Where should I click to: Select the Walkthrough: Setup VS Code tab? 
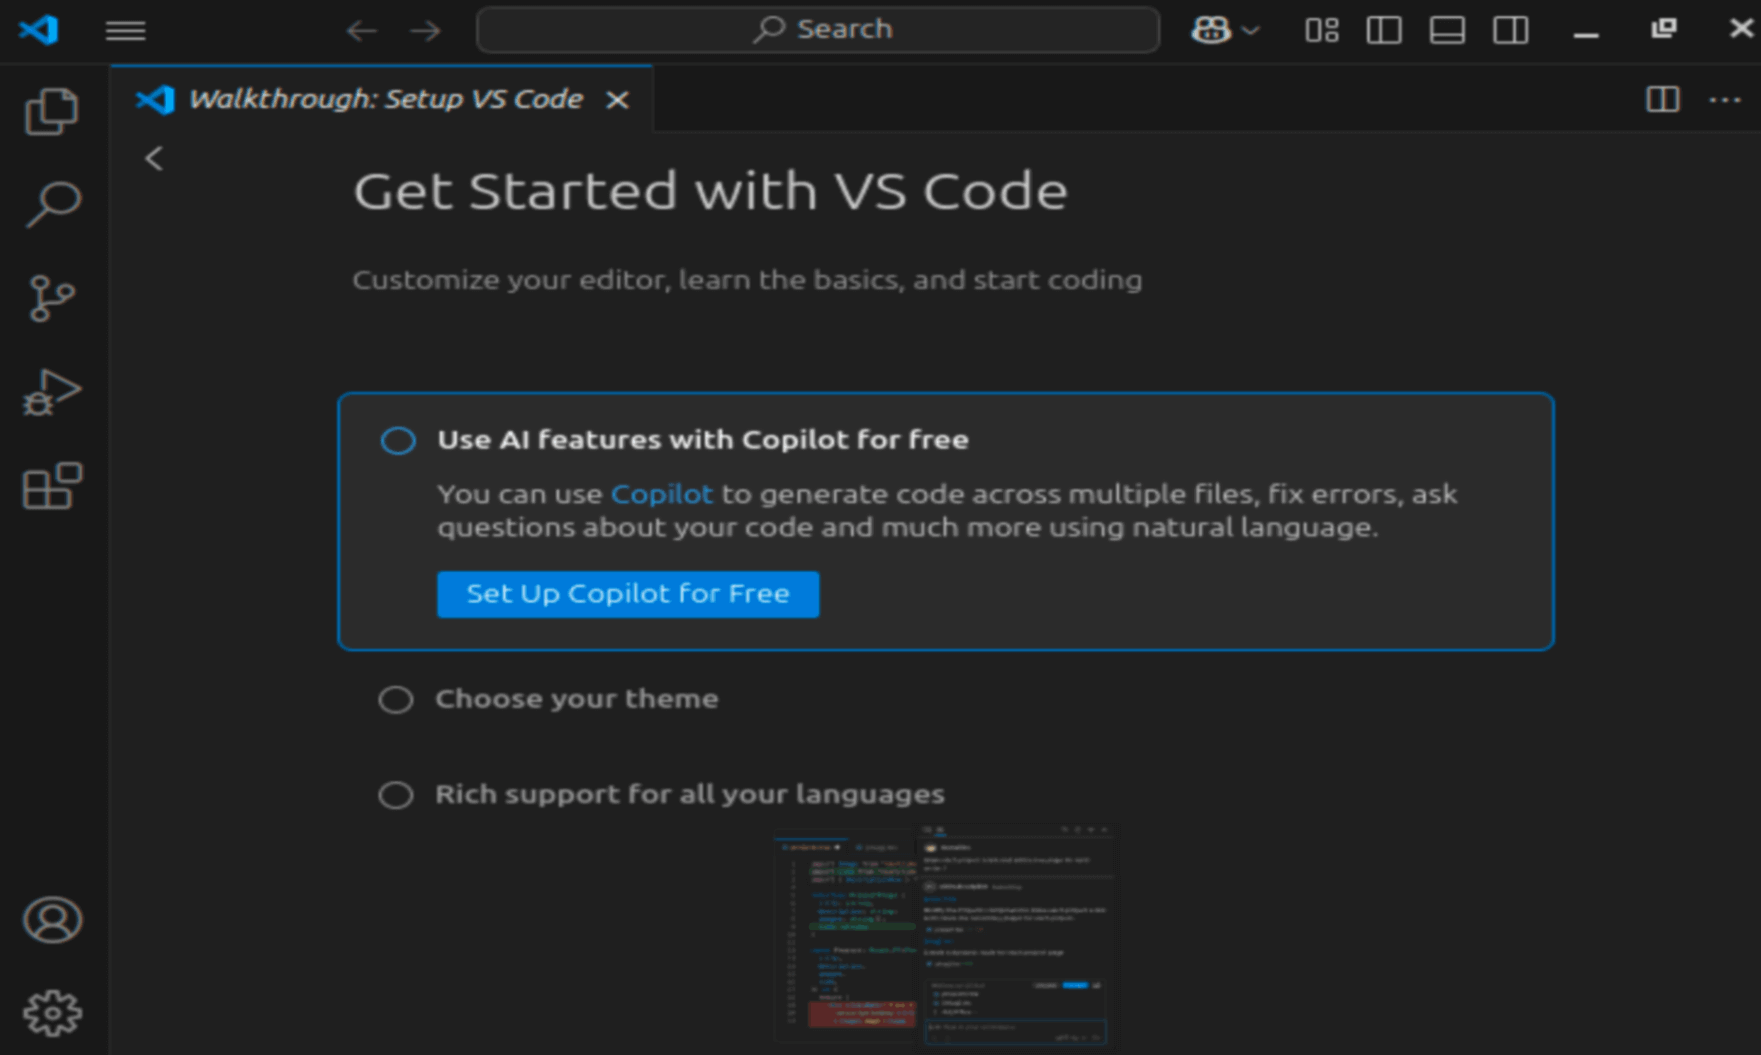[x=385, y=99]
